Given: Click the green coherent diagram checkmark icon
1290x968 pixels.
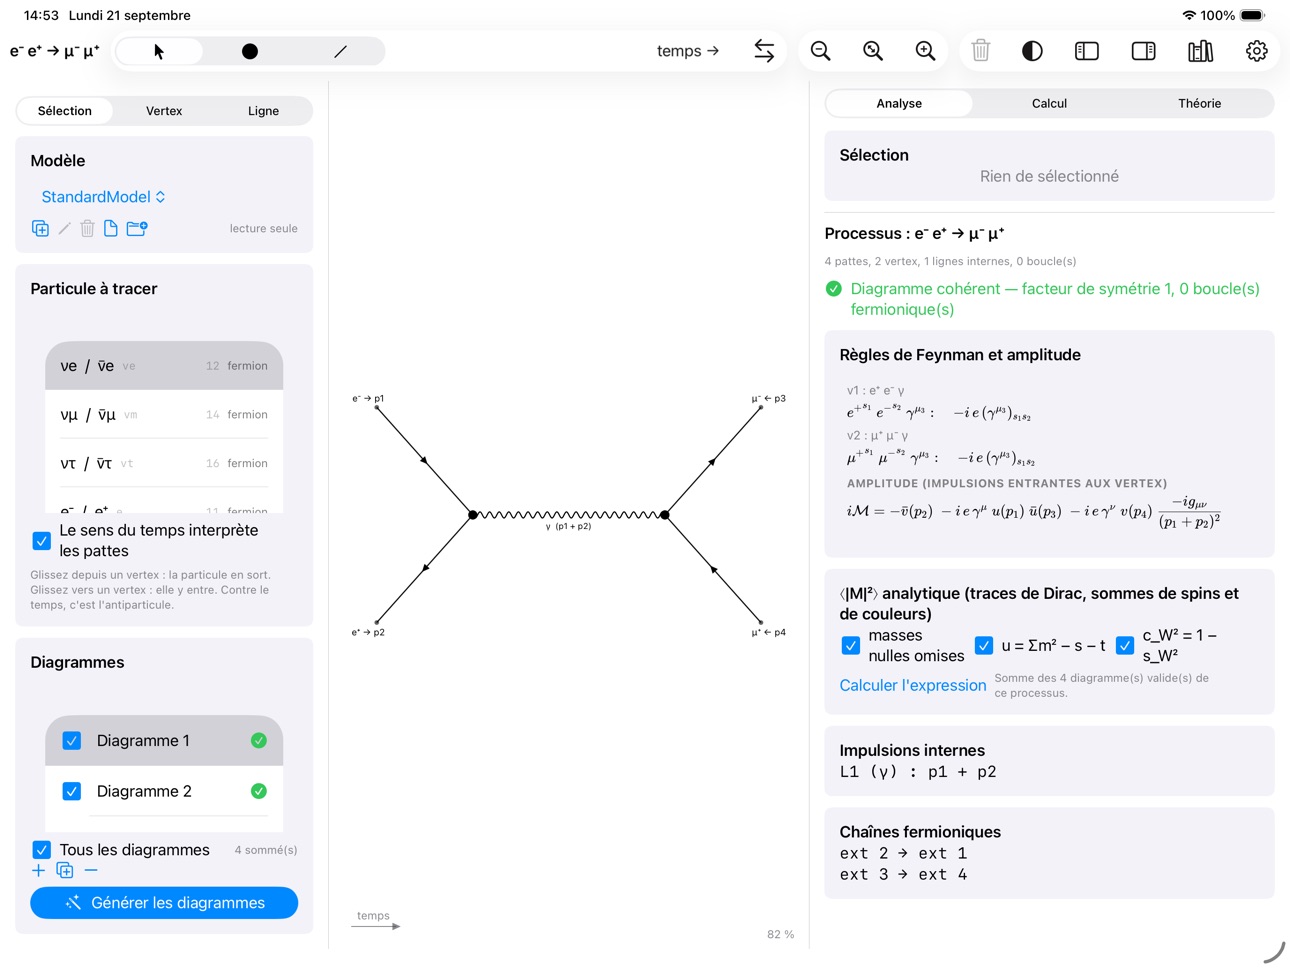Looking at the screenshot, I should pyautogui.click(x=834, y=289).
